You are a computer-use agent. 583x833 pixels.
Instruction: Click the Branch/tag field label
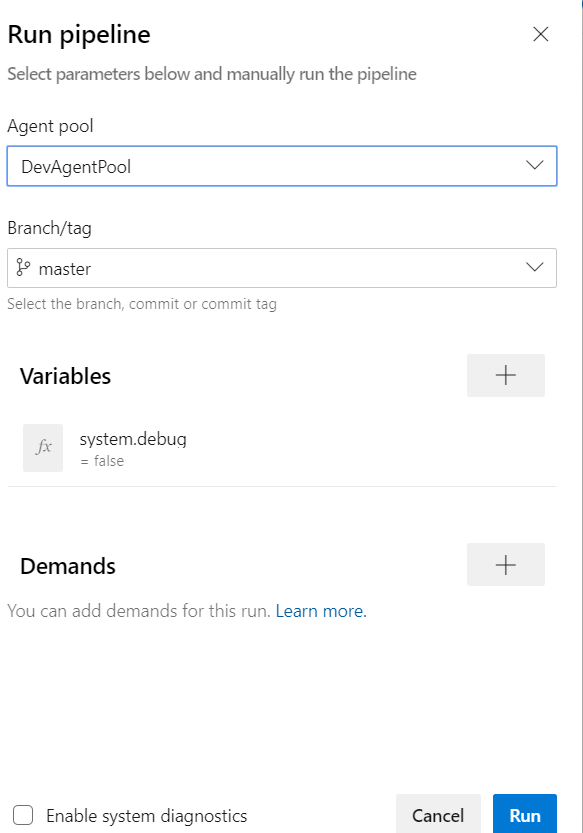(49, 228)
